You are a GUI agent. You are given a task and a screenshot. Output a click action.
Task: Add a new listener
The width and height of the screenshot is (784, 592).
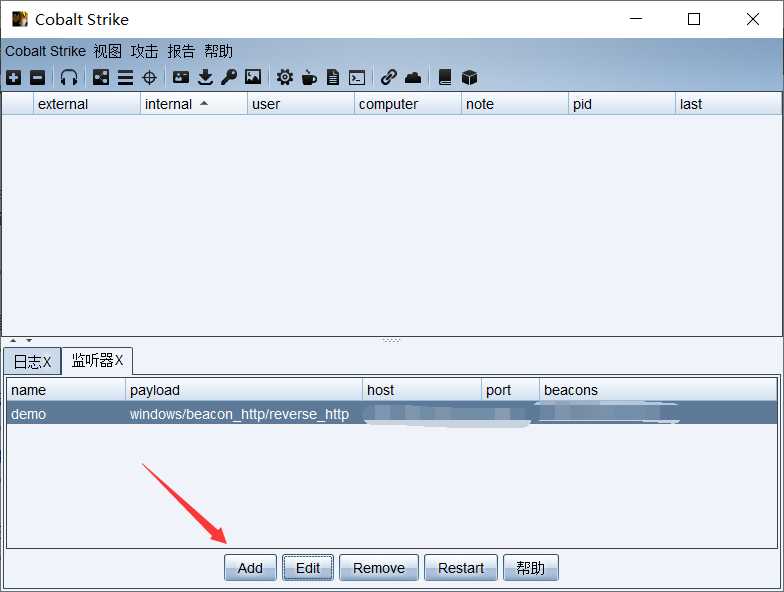[x=250, y=568]
